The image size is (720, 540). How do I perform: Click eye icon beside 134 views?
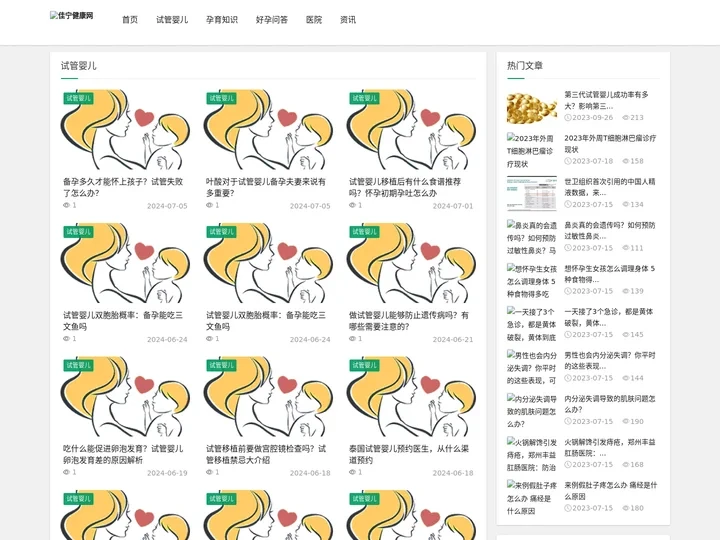tap(625, 204)
